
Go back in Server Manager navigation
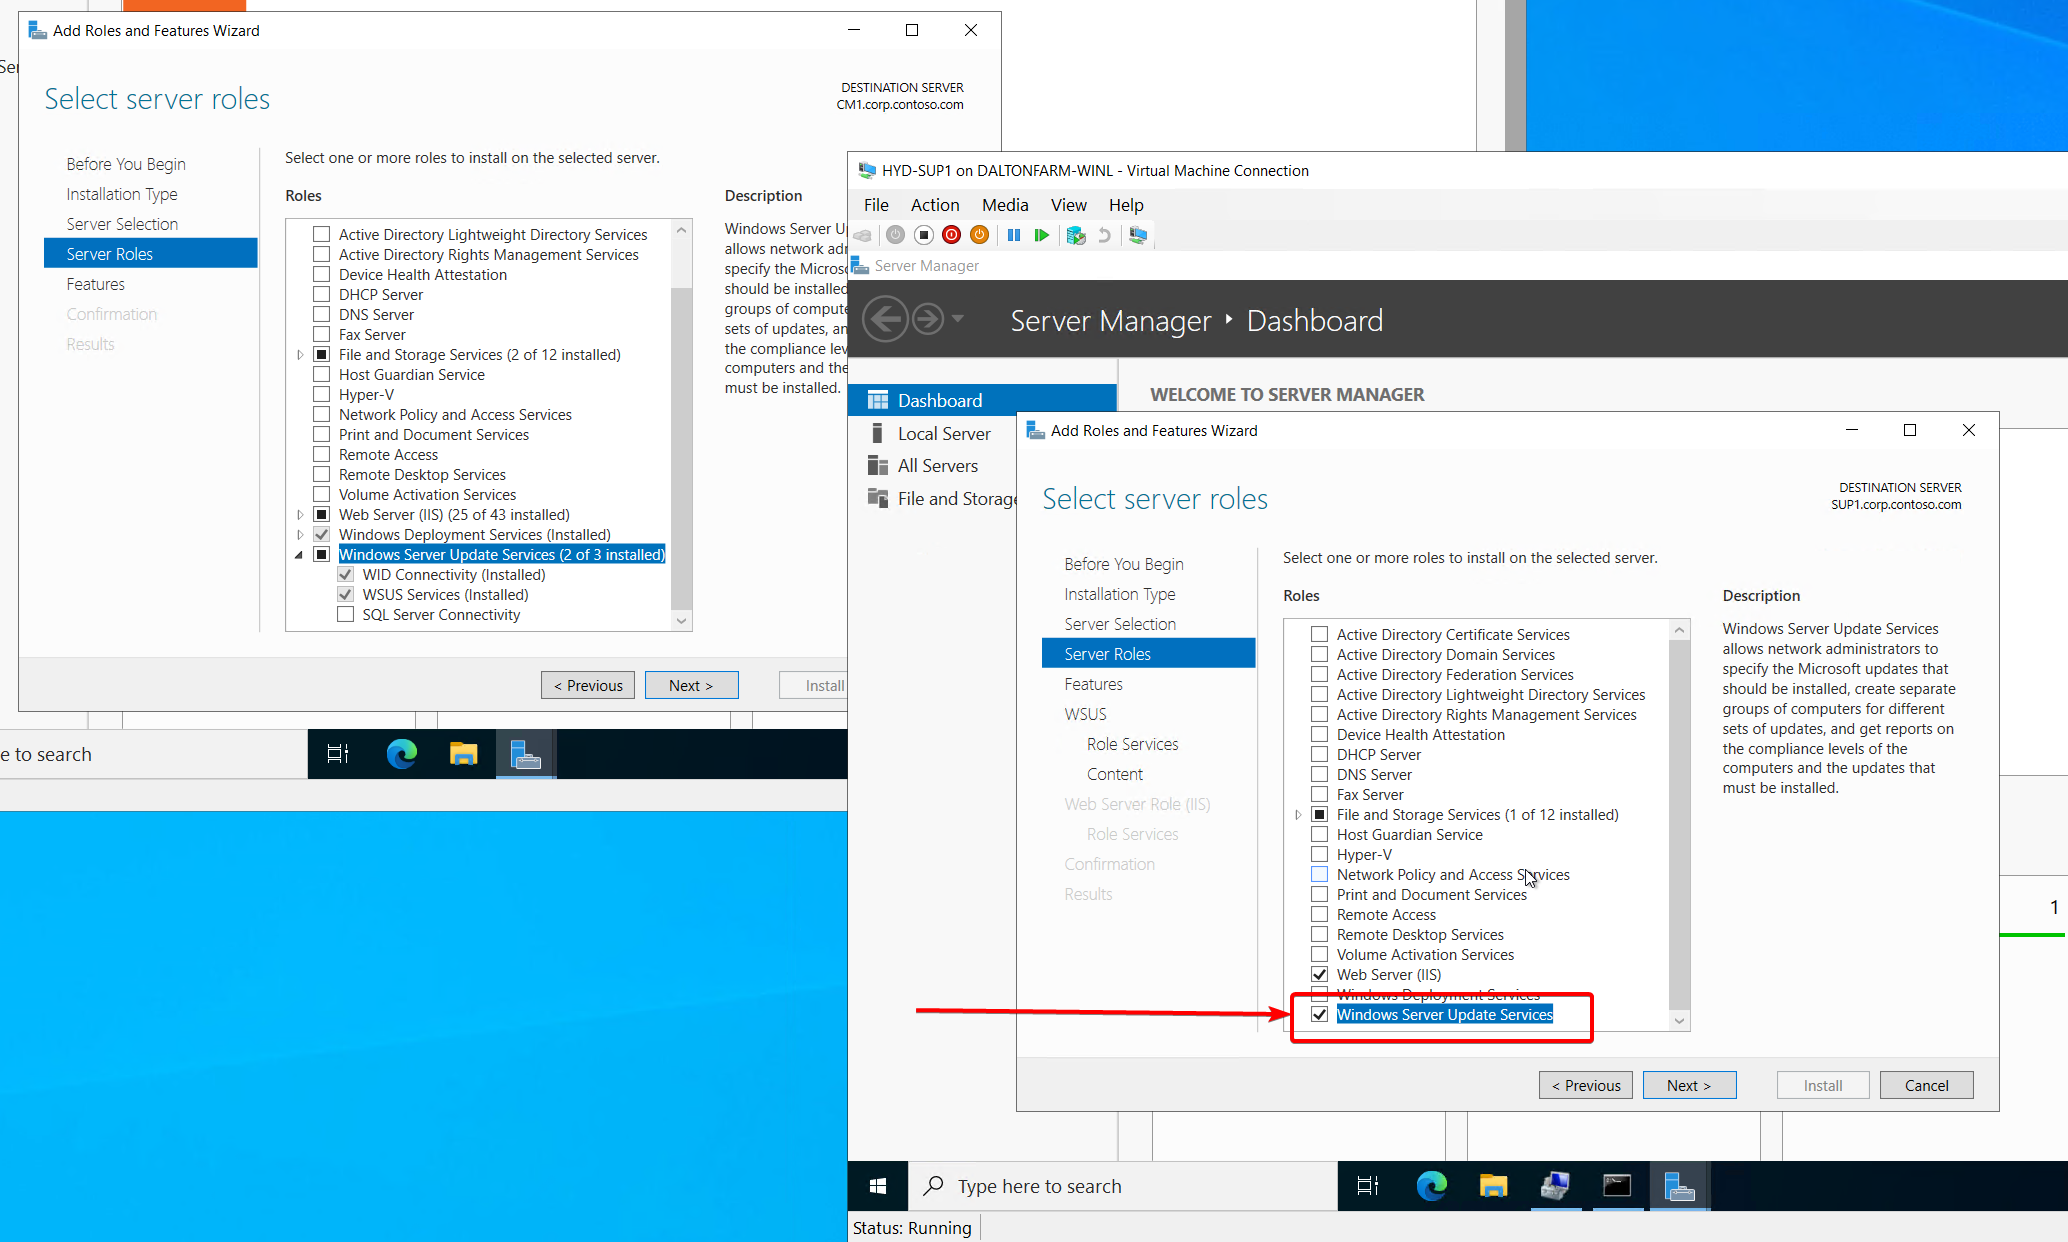click(x=885, y=320)
